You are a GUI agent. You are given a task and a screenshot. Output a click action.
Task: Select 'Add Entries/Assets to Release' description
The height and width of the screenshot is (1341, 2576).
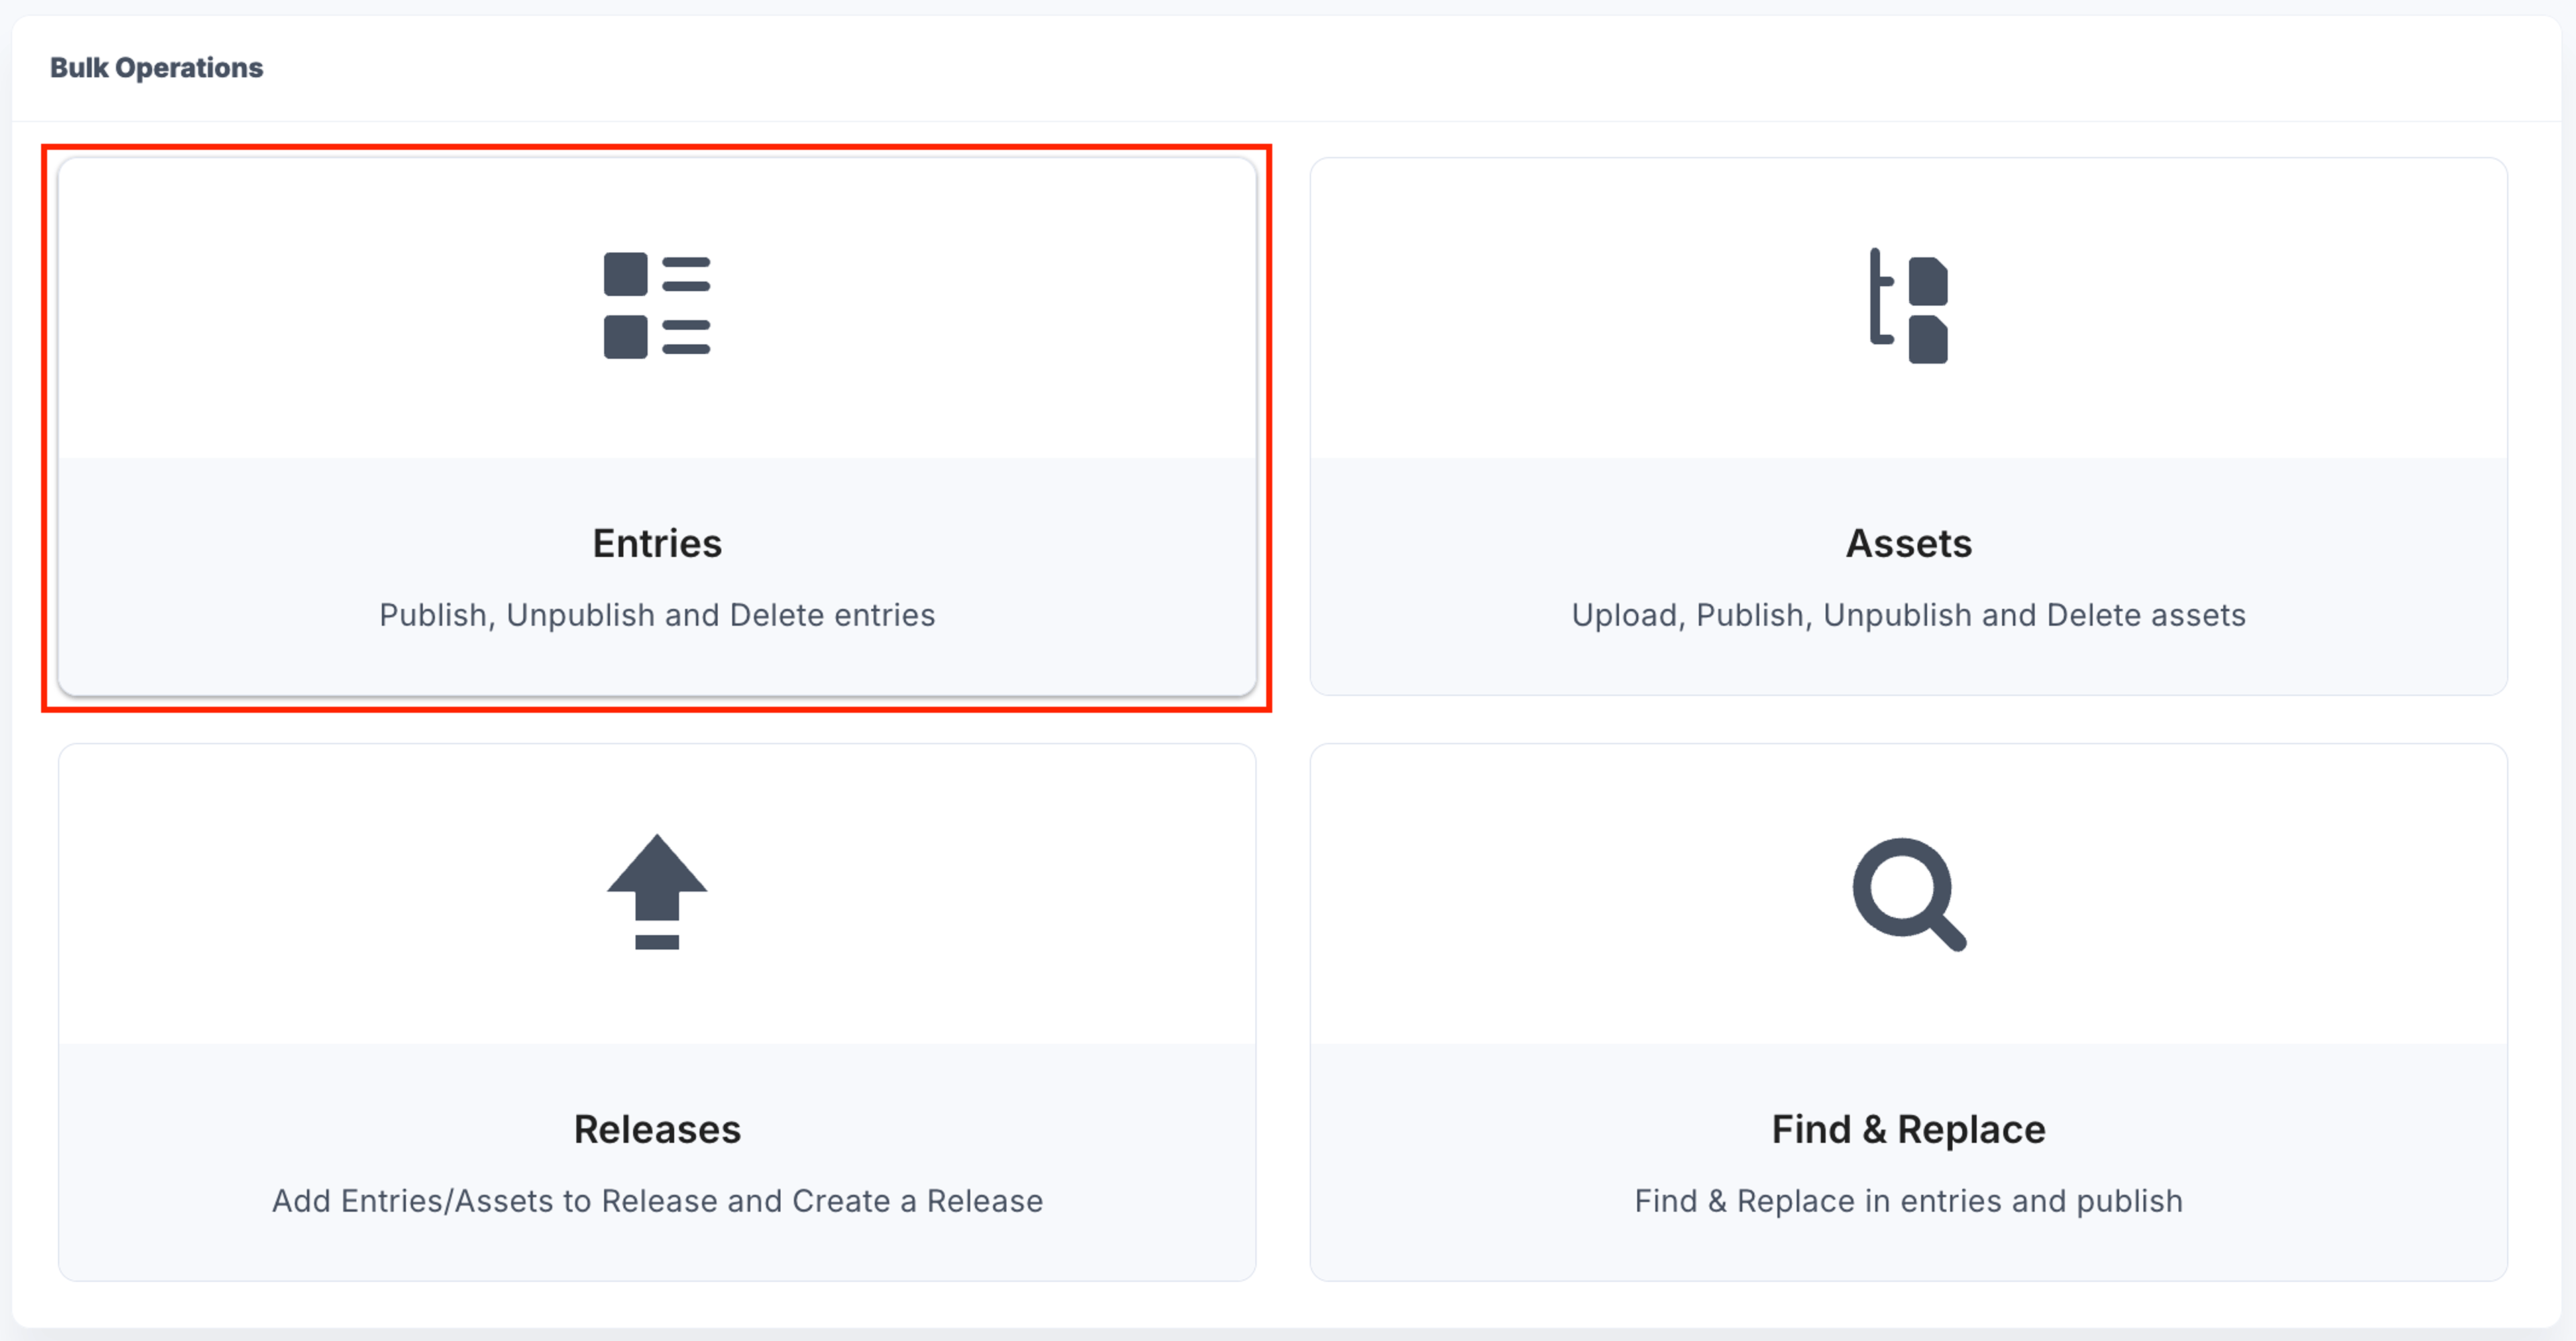(657, 1201)
